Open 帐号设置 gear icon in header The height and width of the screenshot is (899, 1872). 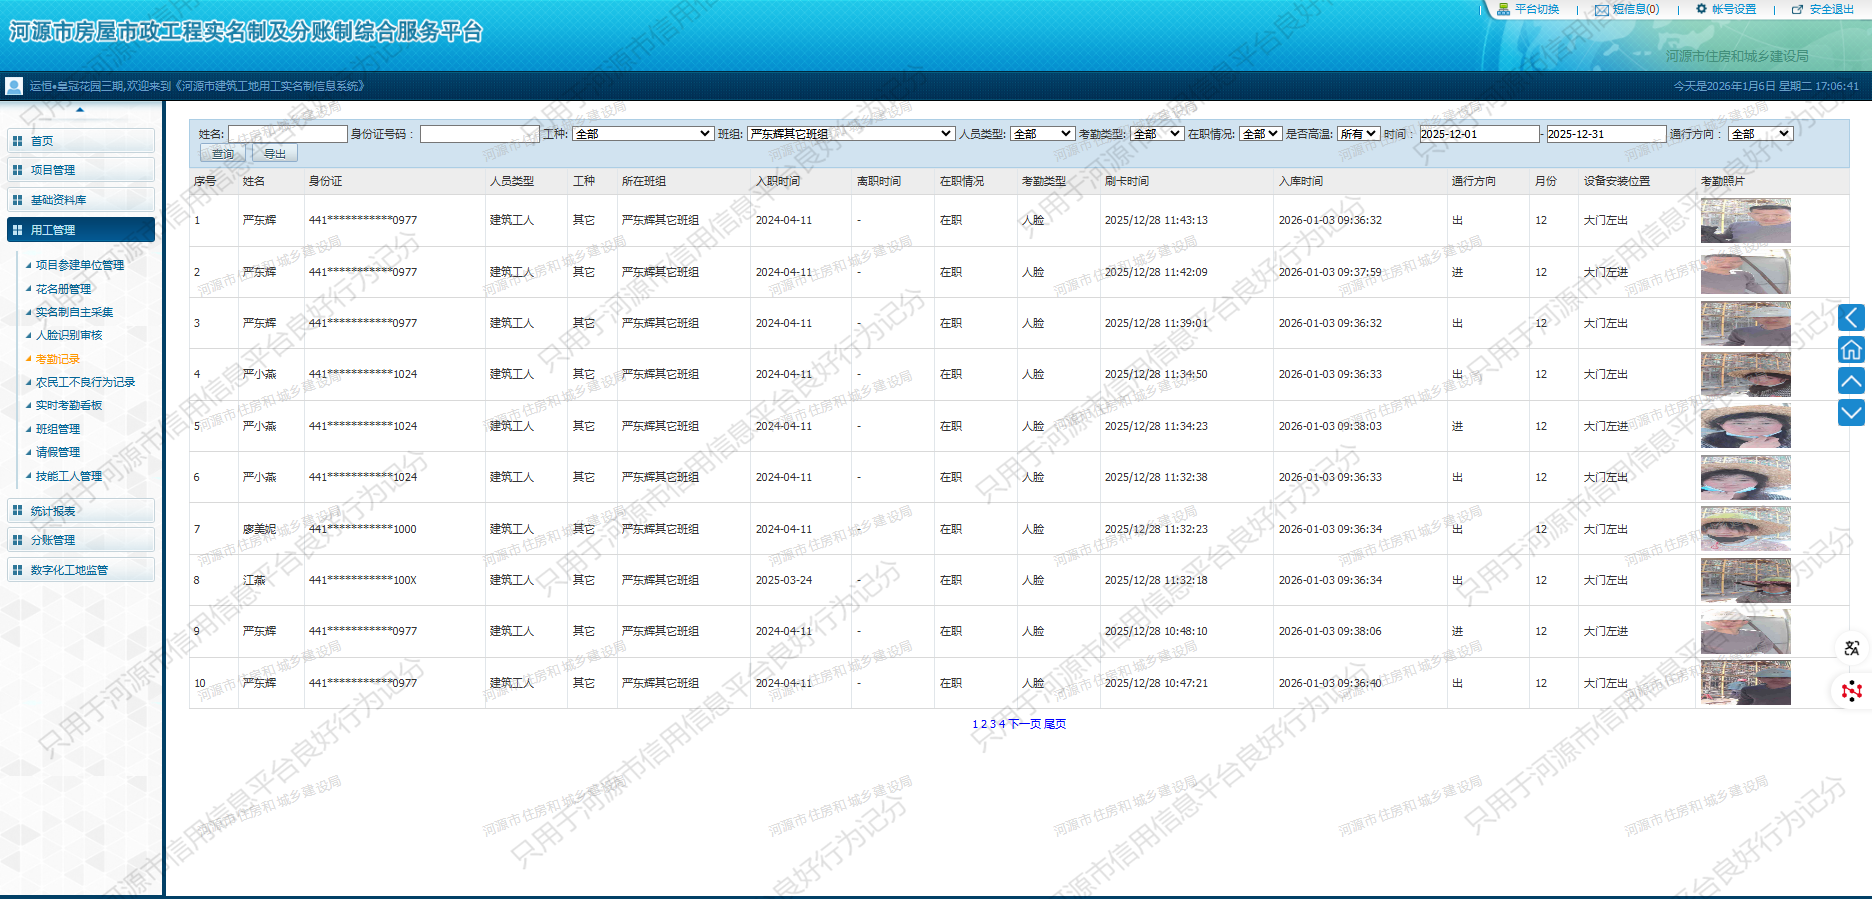1701,9
